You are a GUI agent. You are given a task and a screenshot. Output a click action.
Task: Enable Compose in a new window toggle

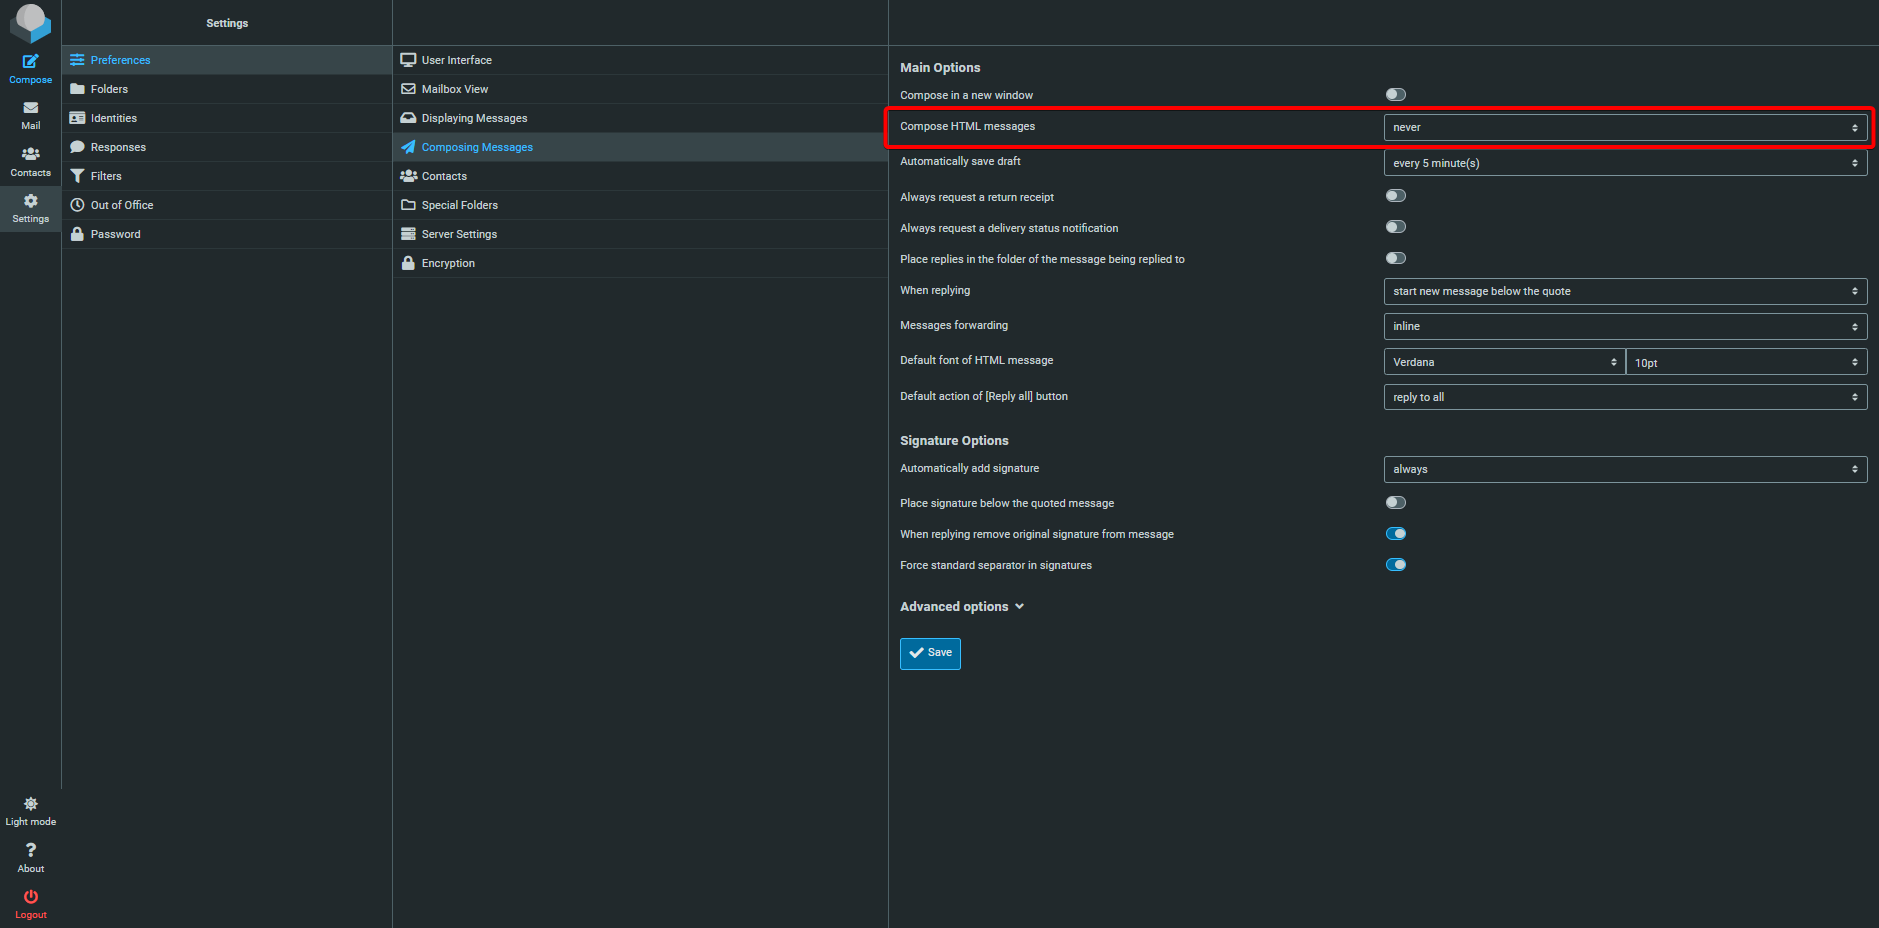click(x=1395, y=95)
